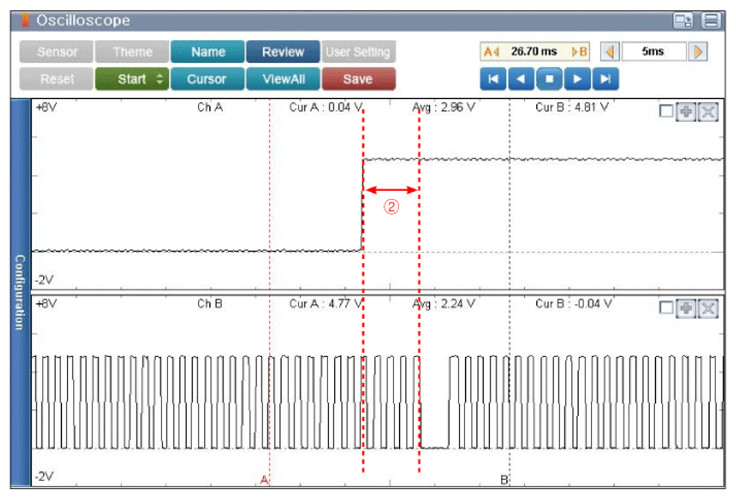Expand the Start button dropdown arrows

point(160,79)
